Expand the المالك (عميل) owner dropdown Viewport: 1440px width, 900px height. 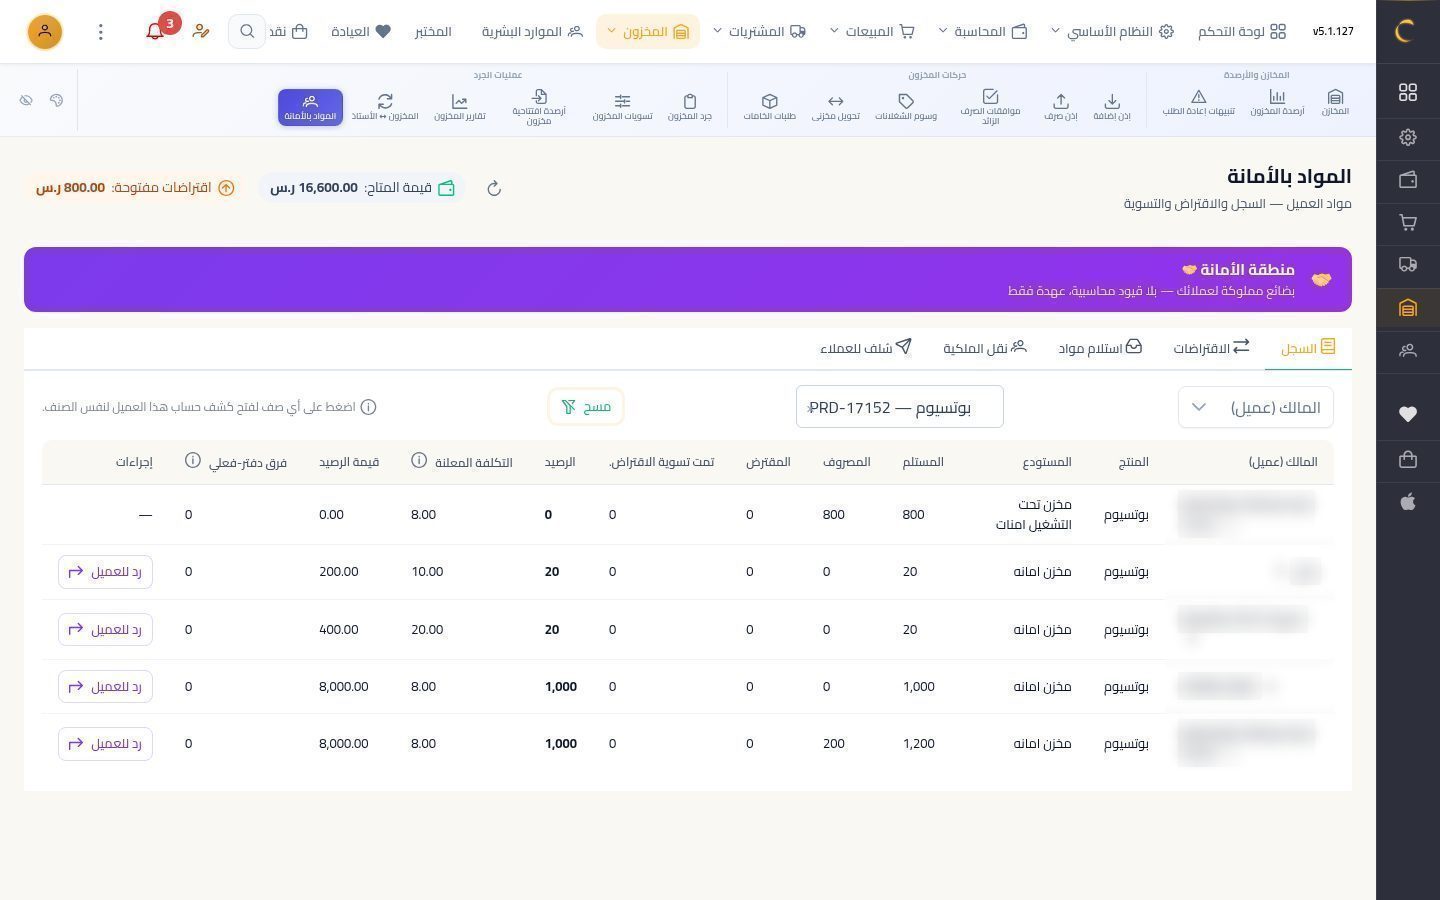(1256, 407)
